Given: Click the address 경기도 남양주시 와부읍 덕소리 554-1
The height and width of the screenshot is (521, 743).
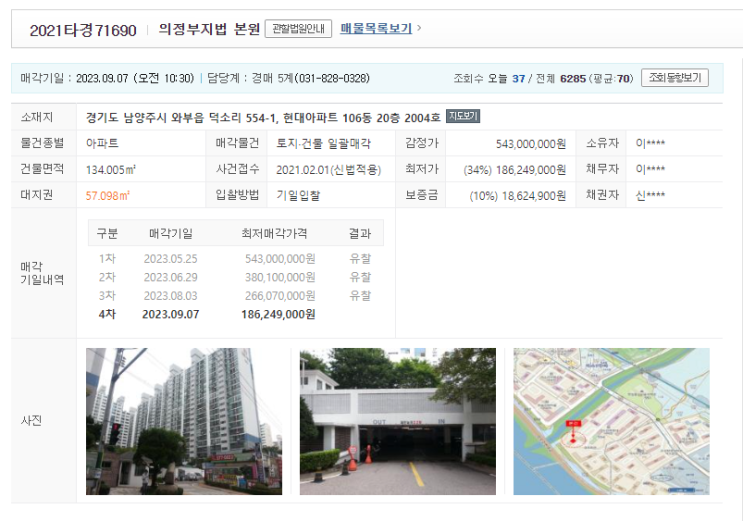Looking at the screenshot, I should (181, 118).
